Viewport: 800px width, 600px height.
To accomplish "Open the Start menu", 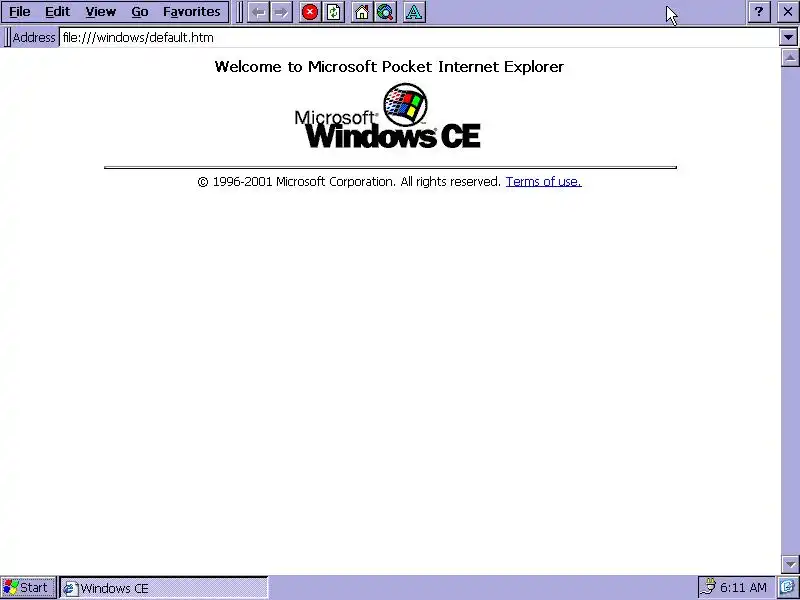I will 28,588.
